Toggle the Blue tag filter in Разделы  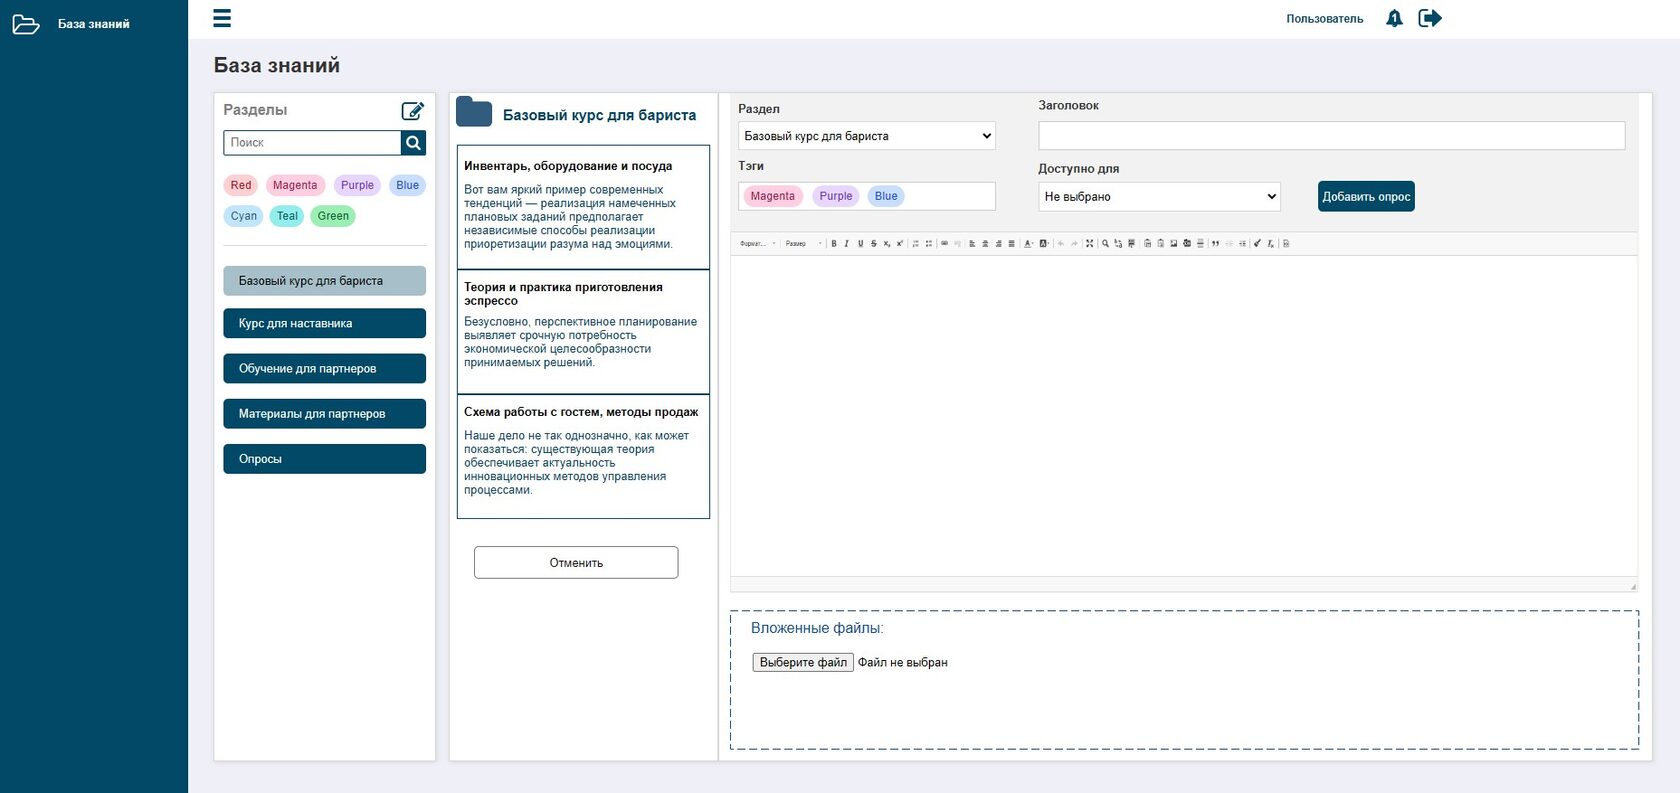(408, 185)
